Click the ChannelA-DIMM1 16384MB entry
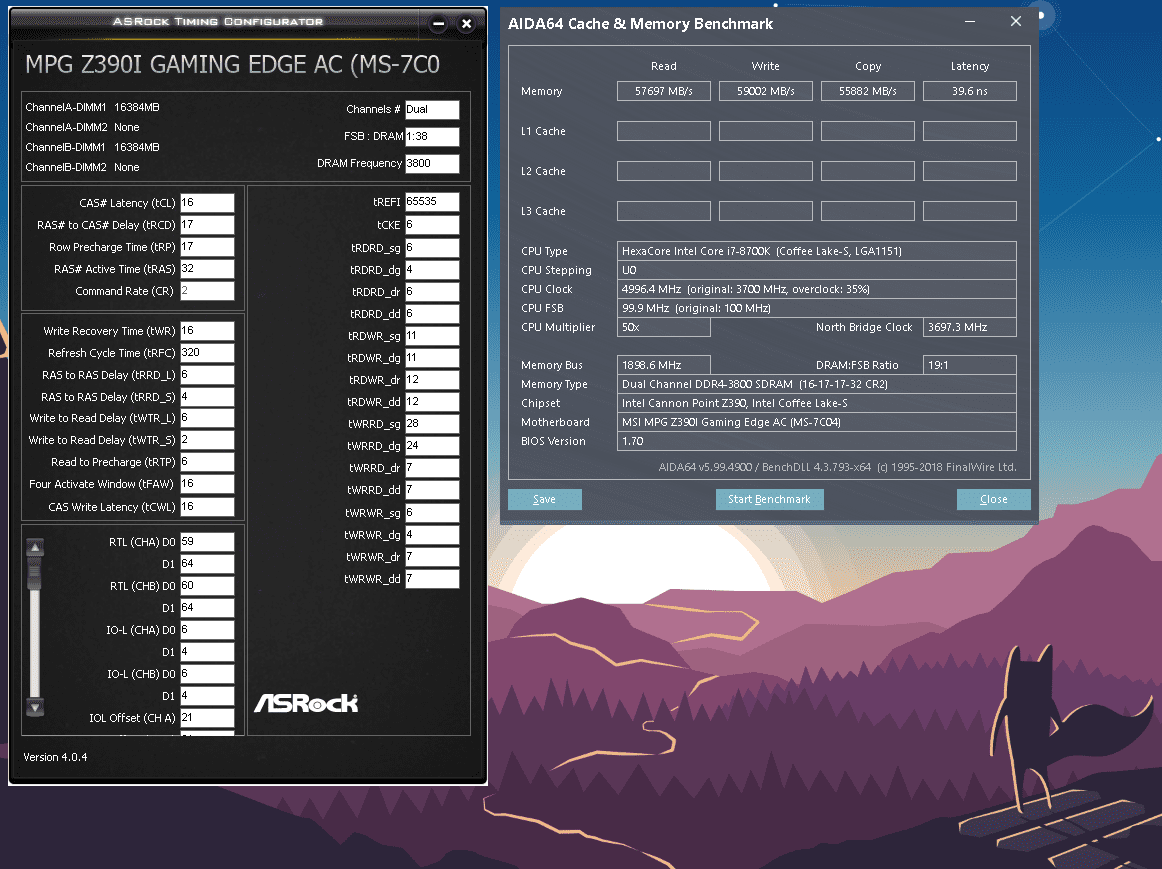Screen dimensions: 1162x869 [x=93, y=107]
